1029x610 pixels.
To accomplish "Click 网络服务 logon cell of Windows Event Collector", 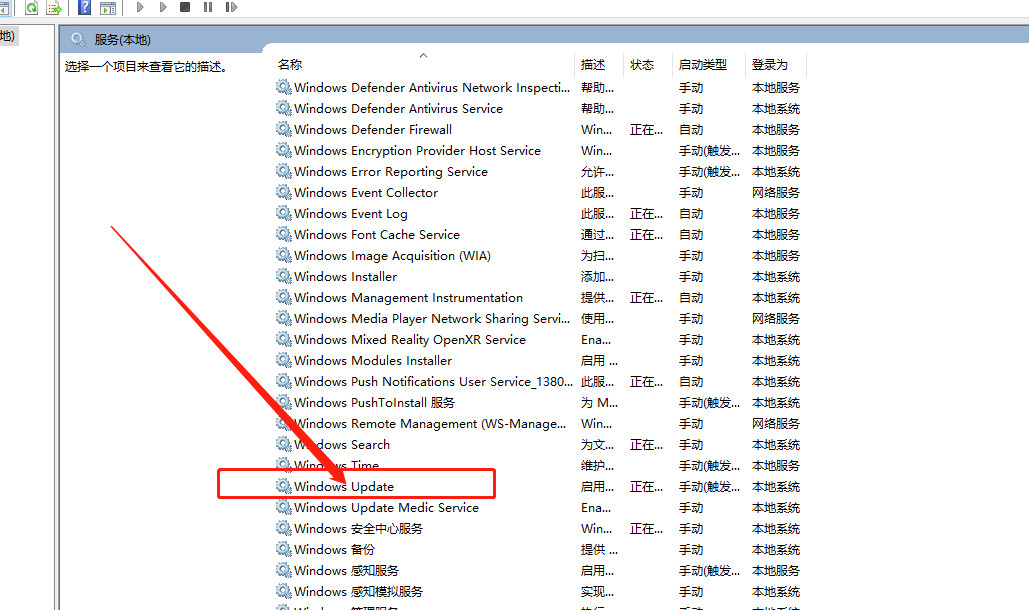I will point(776,193).
